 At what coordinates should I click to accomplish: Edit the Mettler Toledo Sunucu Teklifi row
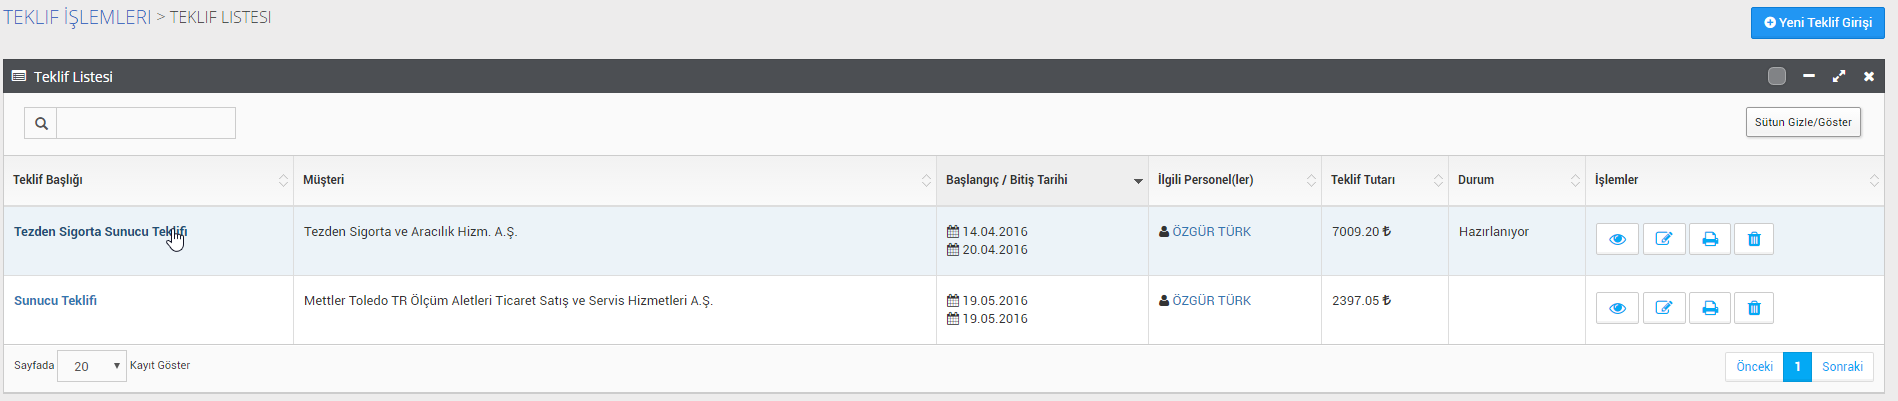pyautogui.click(x=1663, y=308)
